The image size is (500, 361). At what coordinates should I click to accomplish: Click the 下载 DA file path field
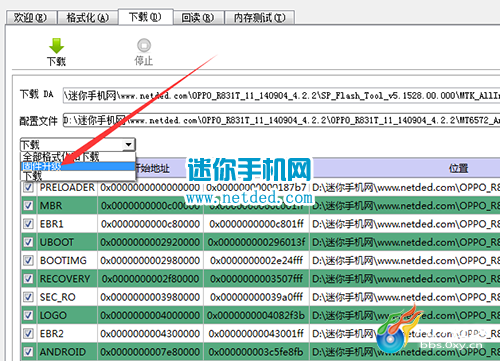coord(282,96)
